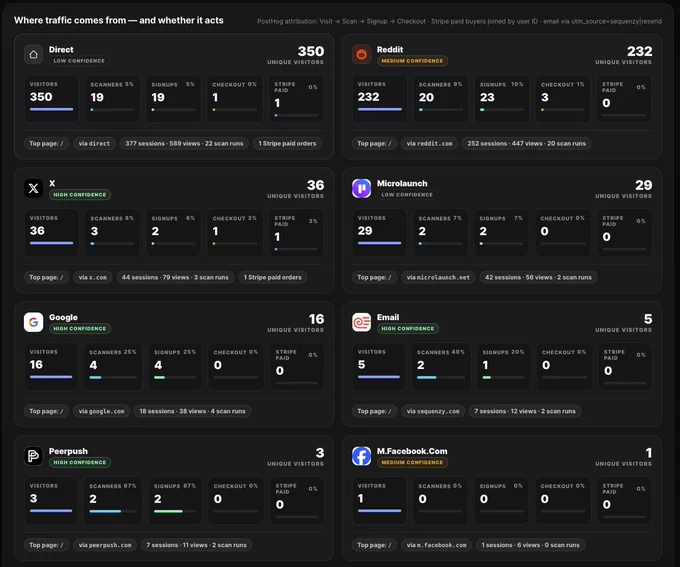The height and width of the screenshot is (567, 680).
Task: Click X's Scanners 3 stat tile
Action: [x=112, y=233]
